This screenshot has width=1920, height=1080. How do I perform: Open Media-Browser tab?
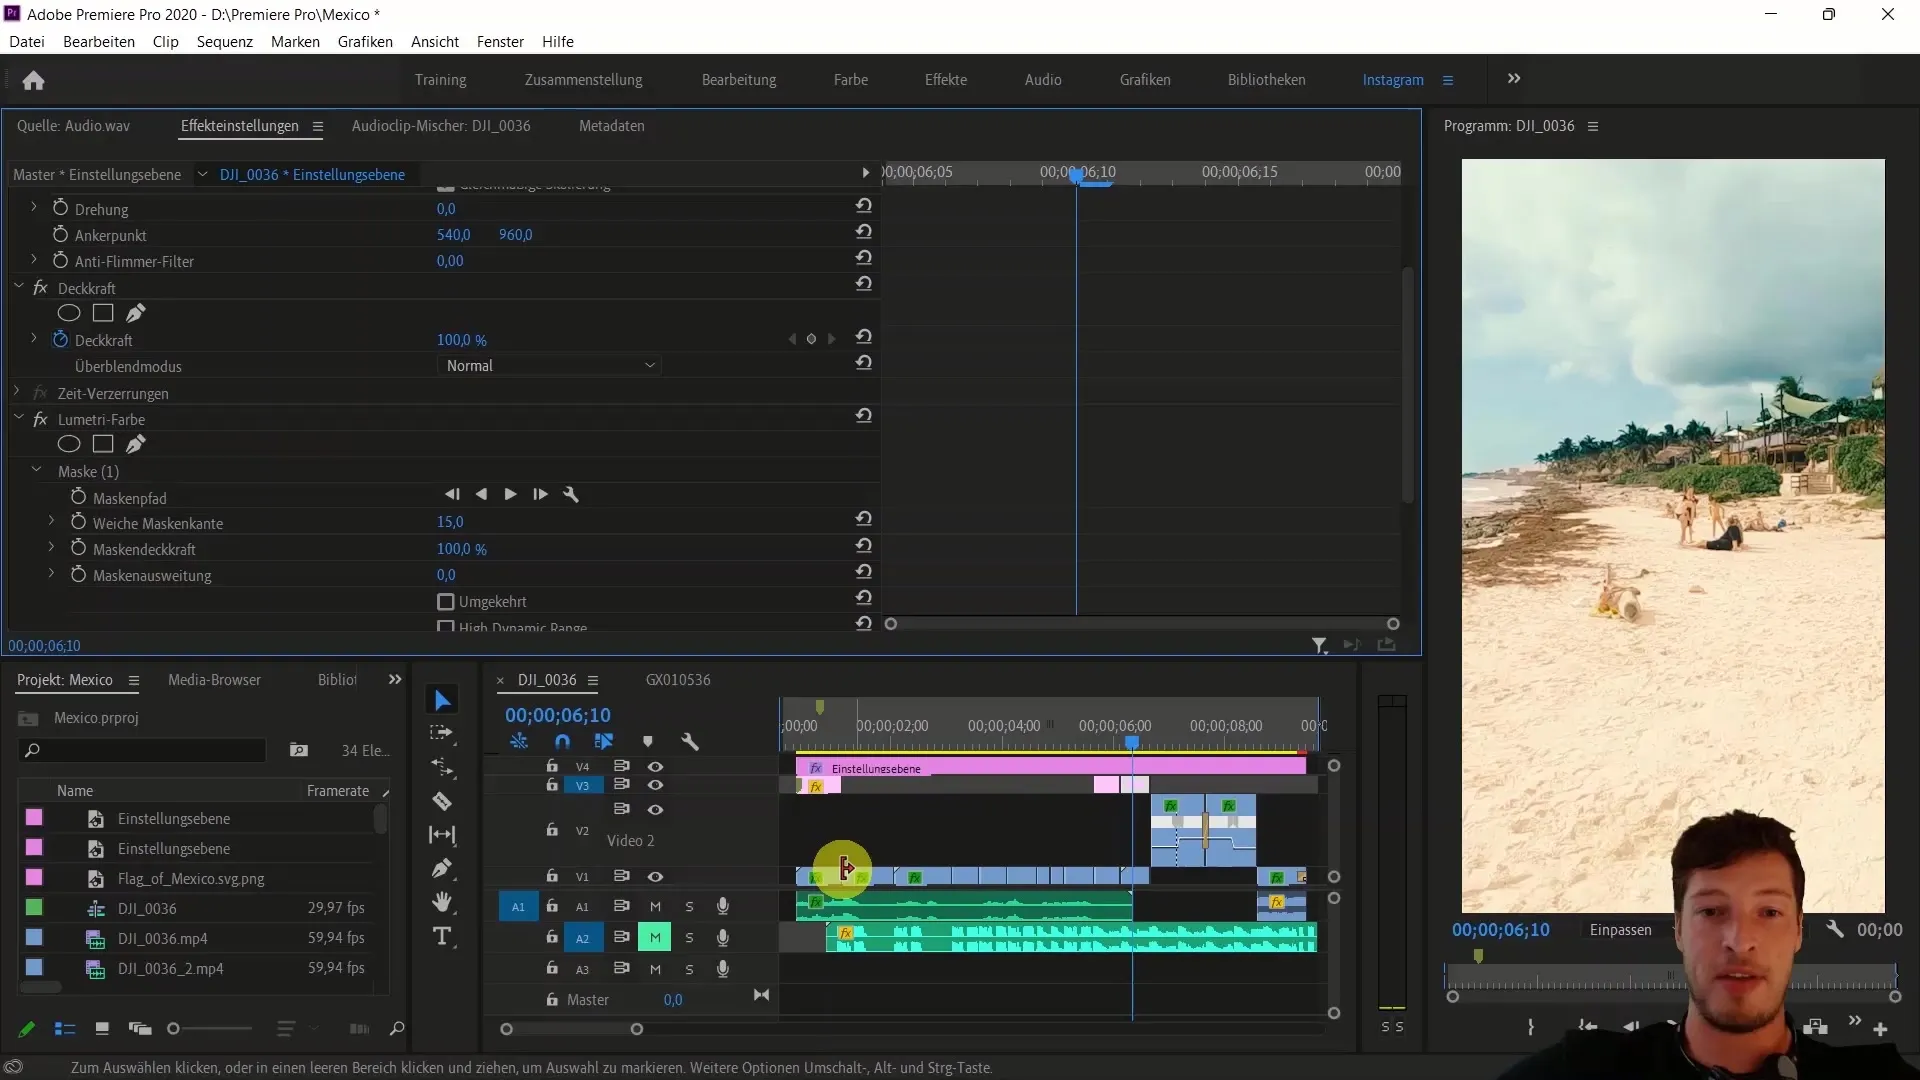(x=214, y=680)
